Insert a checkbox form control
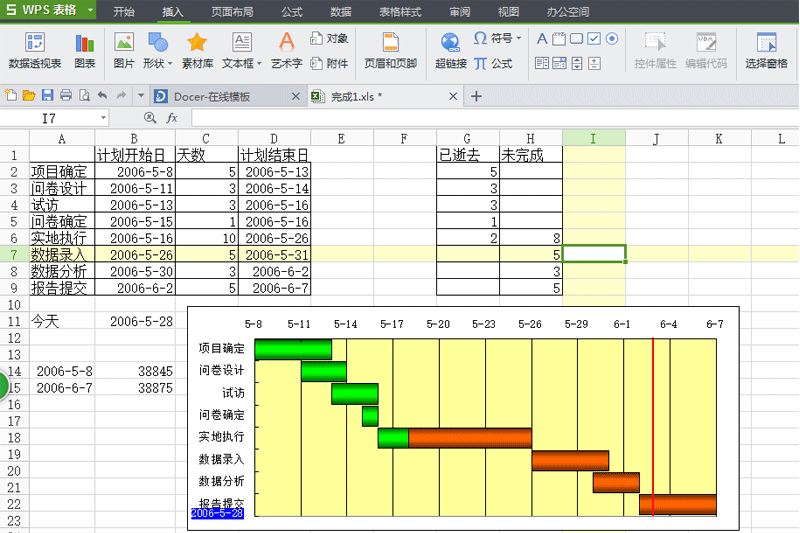This screenshot has height=533, width=800. (594, 39)
